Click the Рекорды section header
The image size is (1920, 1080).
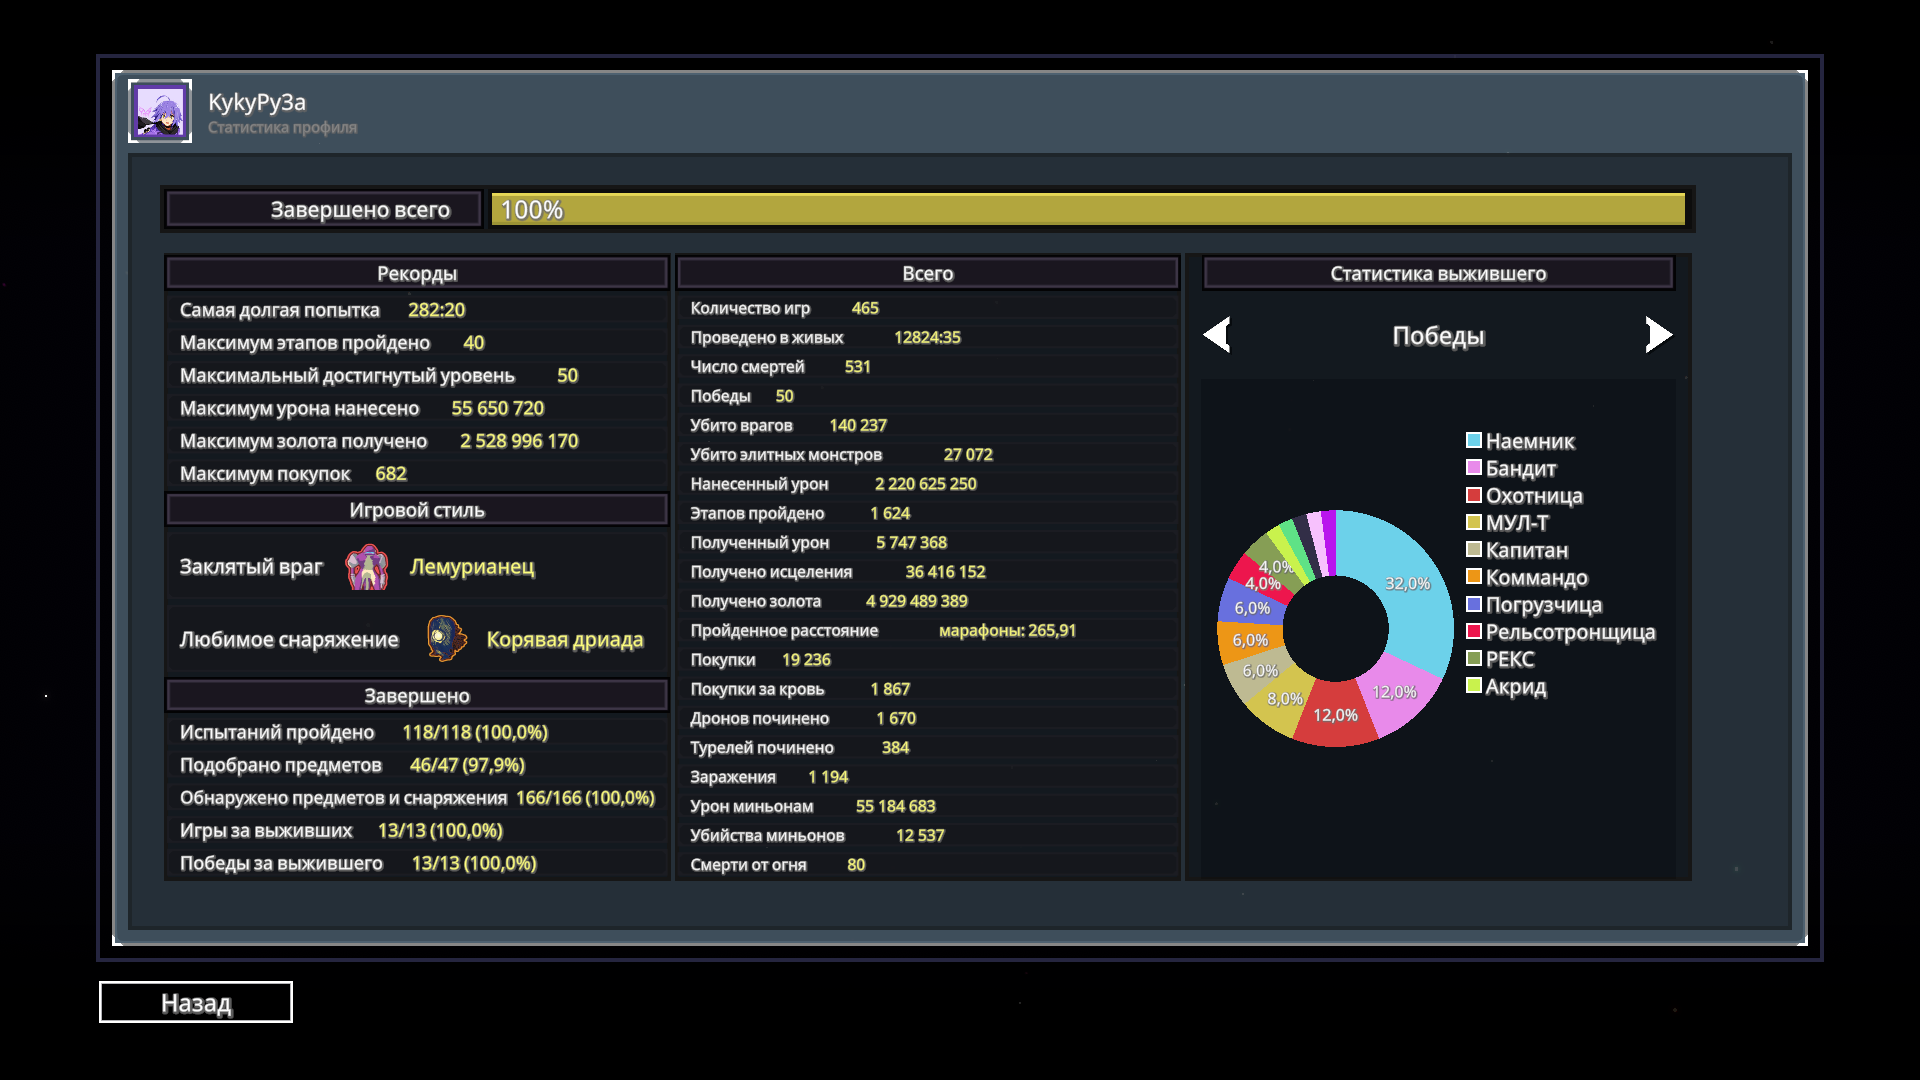tap(417, 274)
